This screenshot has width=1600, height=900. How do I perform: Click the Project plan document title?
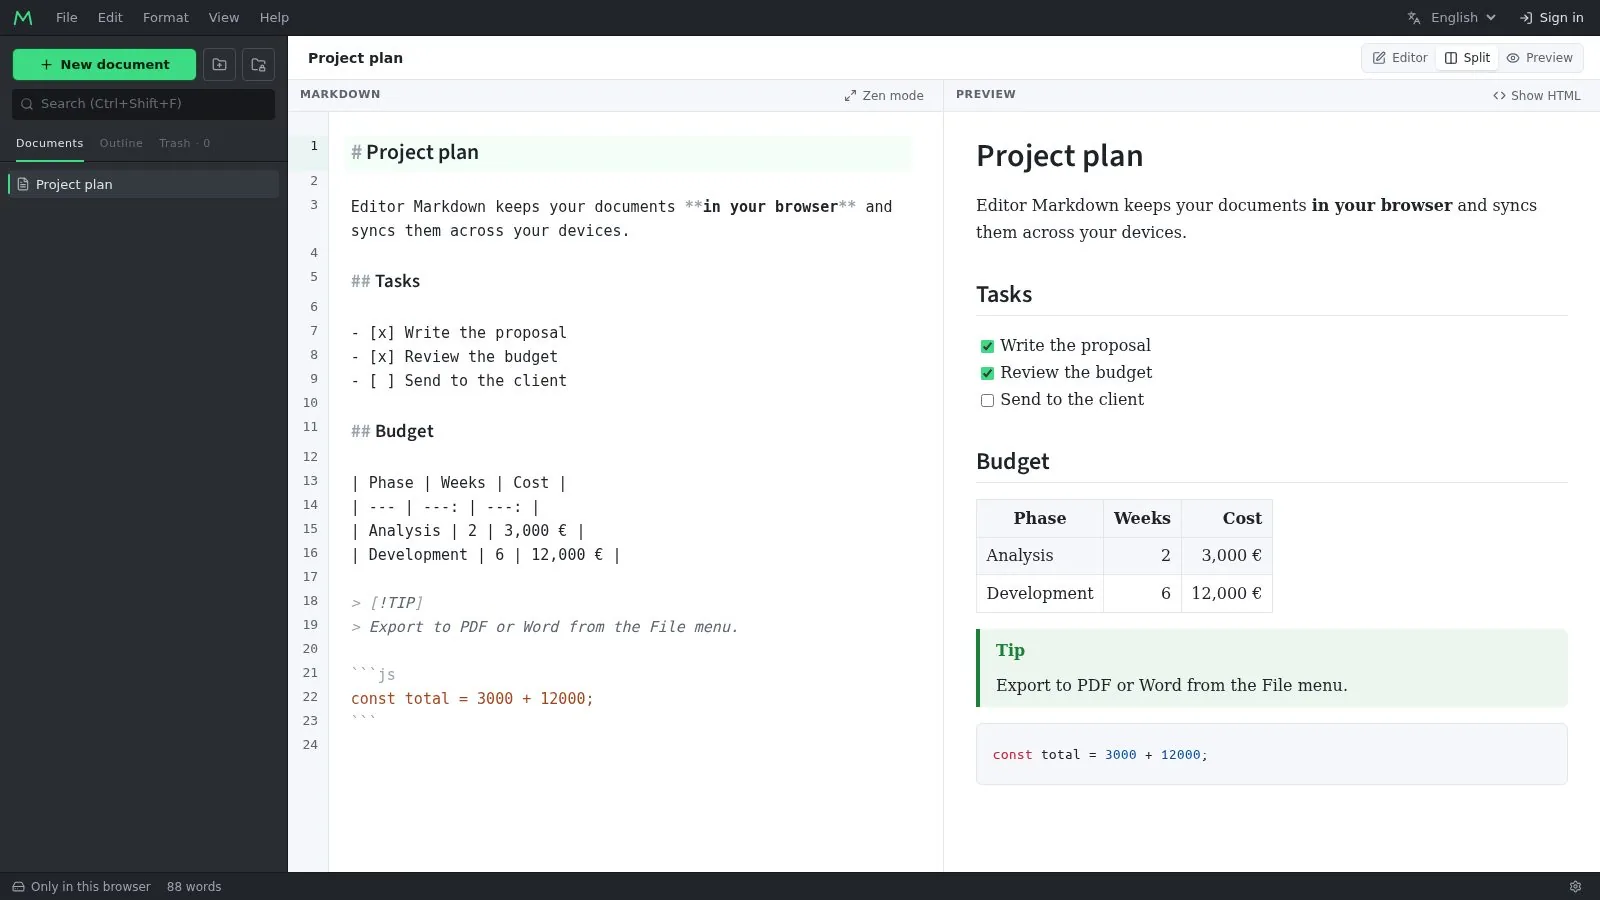point(355,58)
